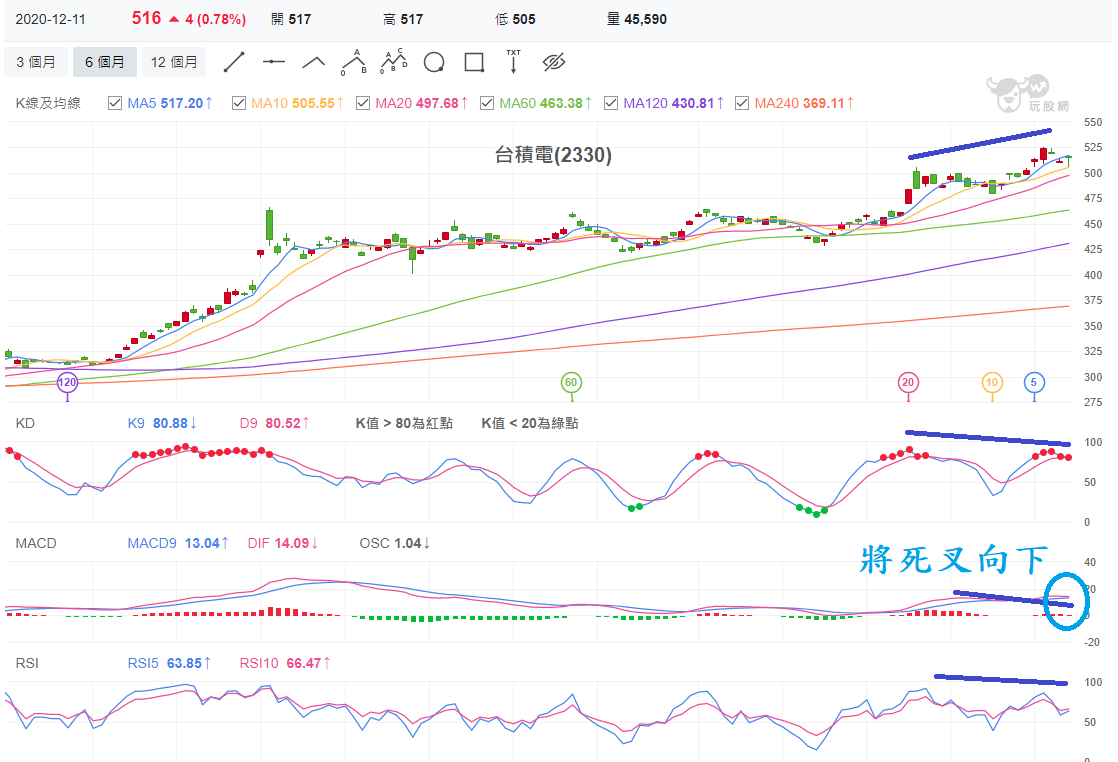The width and height of the screenshot is (1118, 762).
Task: Click the orange 10 marker on the timeline
Action: point(992,383)
